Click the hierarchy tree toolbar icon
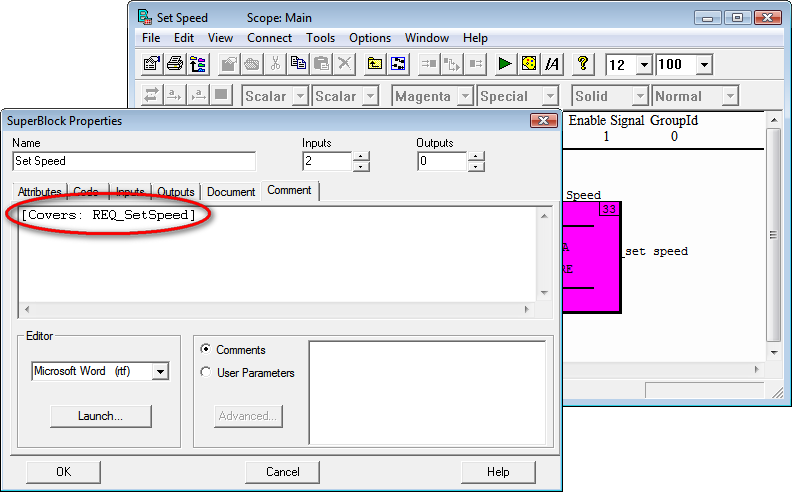The image size is (792, 492). 198,64
